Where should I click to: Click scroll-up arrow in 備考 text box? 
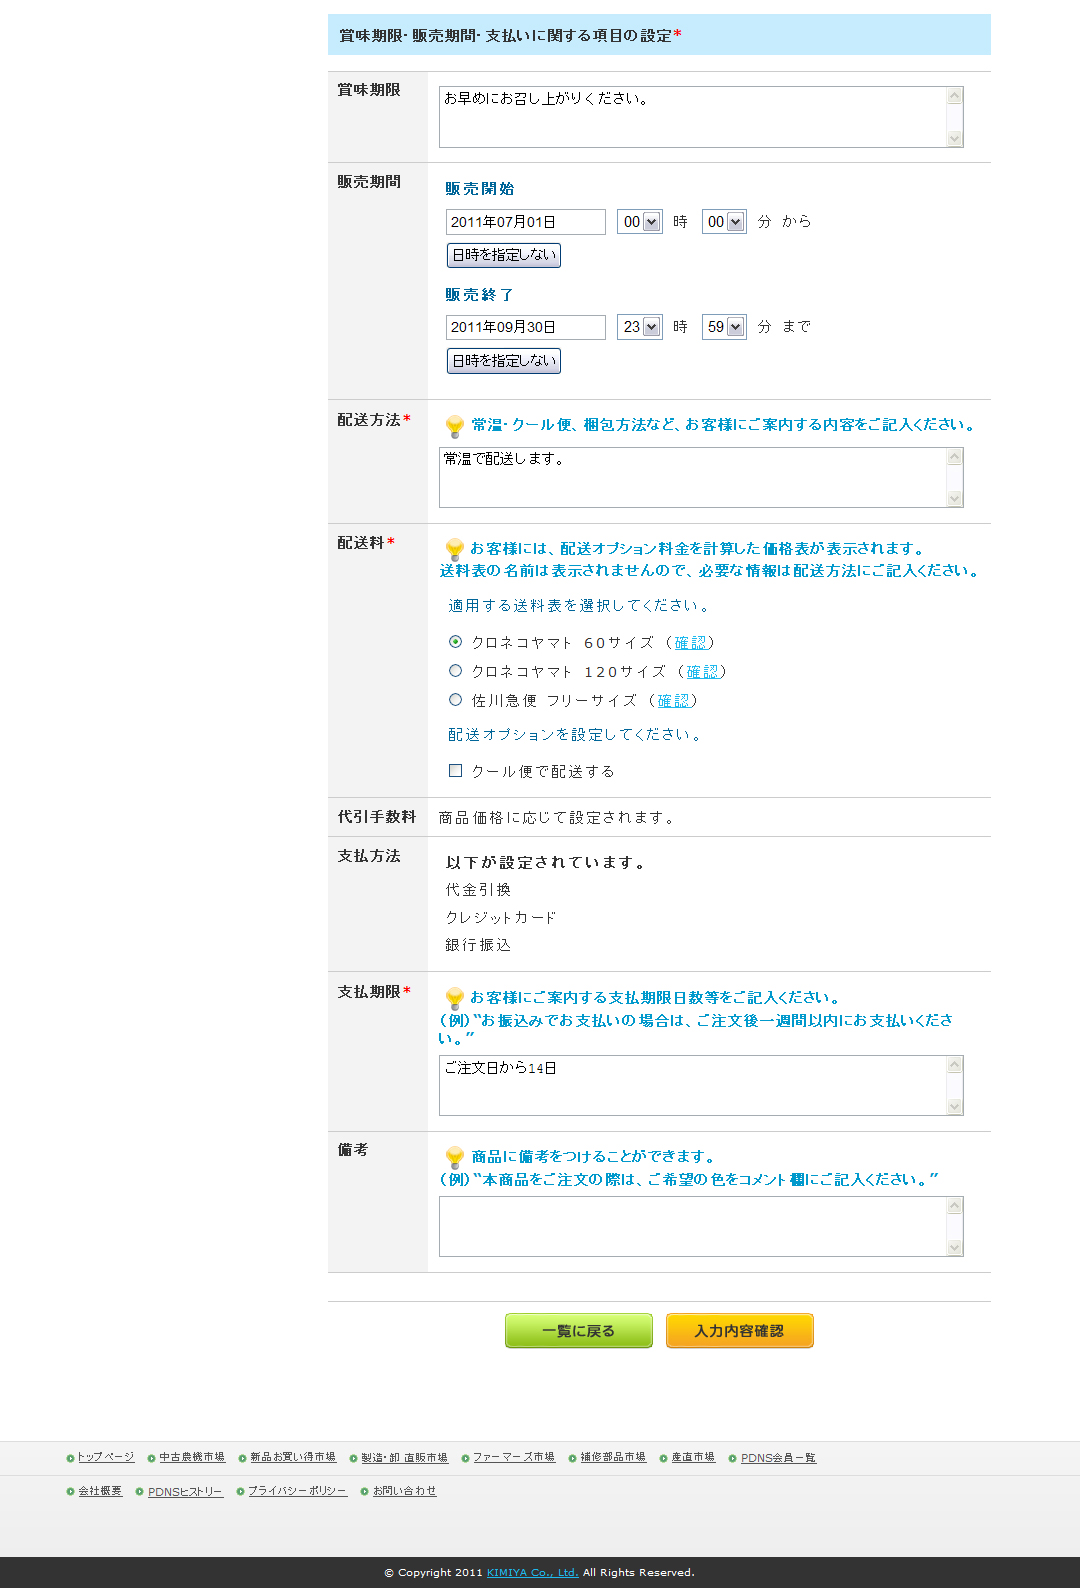pyautogui.click(x=954, y=1206)
